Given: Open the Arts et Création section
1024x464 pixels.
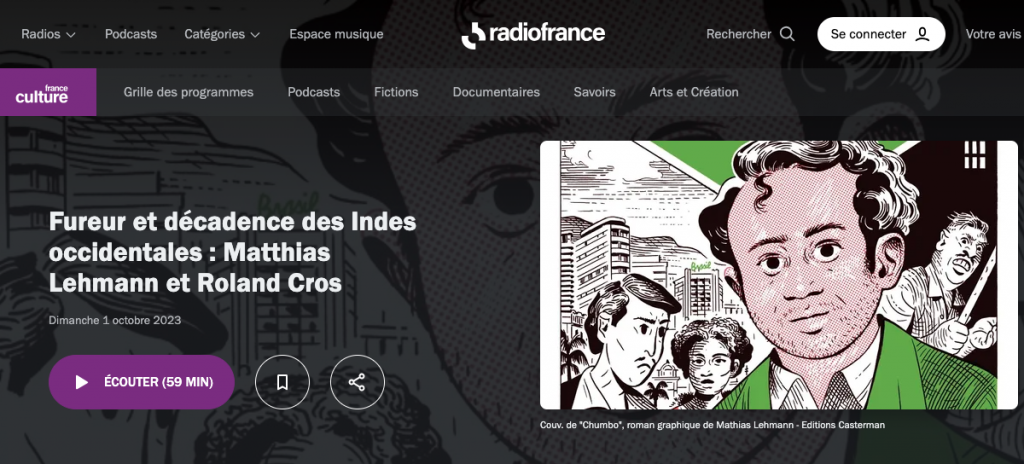Looking at the screenshot, I should [694, 92].
